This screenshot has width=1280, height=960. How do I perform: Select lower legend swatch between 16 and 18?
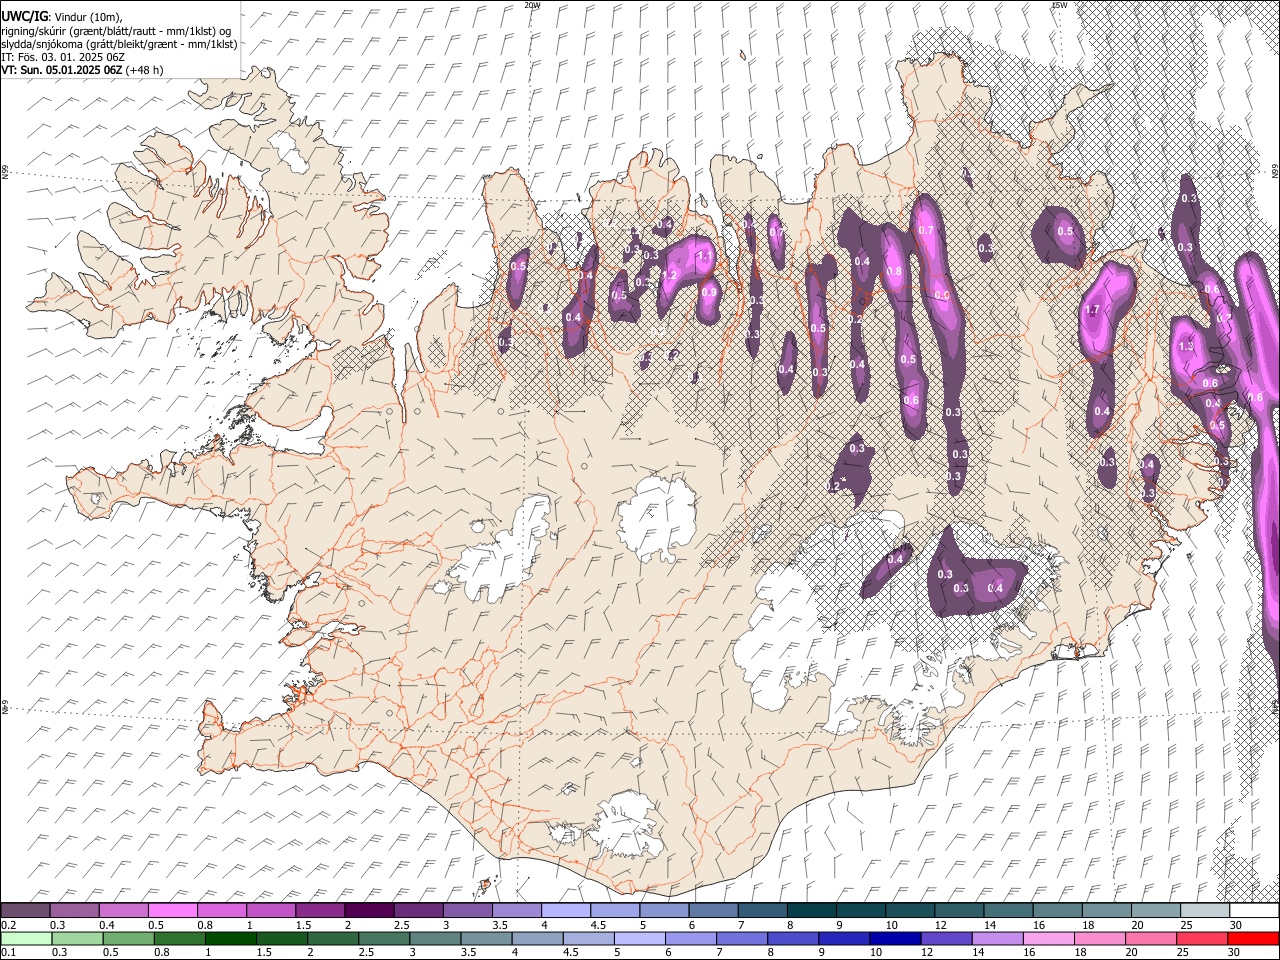pos(1047,938)
